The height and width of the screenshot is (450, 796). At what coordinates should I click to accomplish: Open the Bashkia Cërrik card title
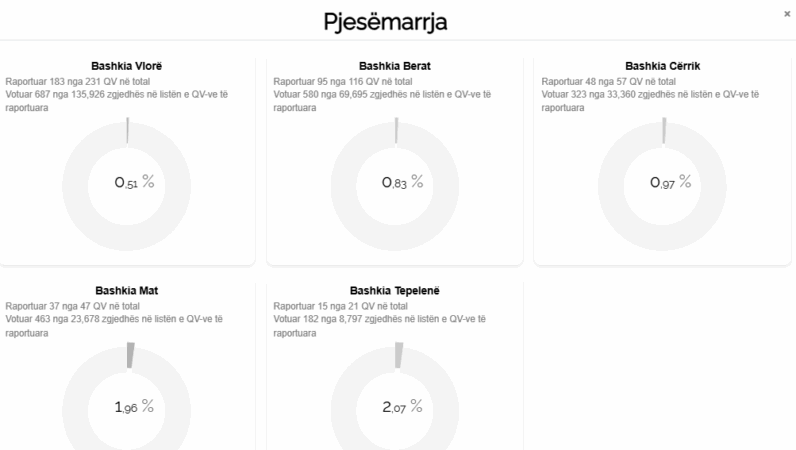click(x=662, y=66)
